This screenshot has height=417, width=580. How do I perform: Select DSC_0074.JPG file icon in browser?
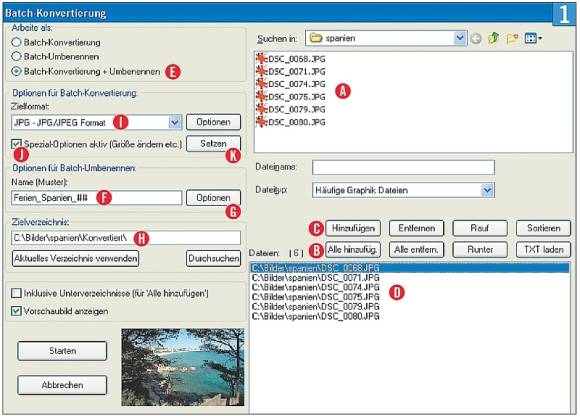point(261,84)
